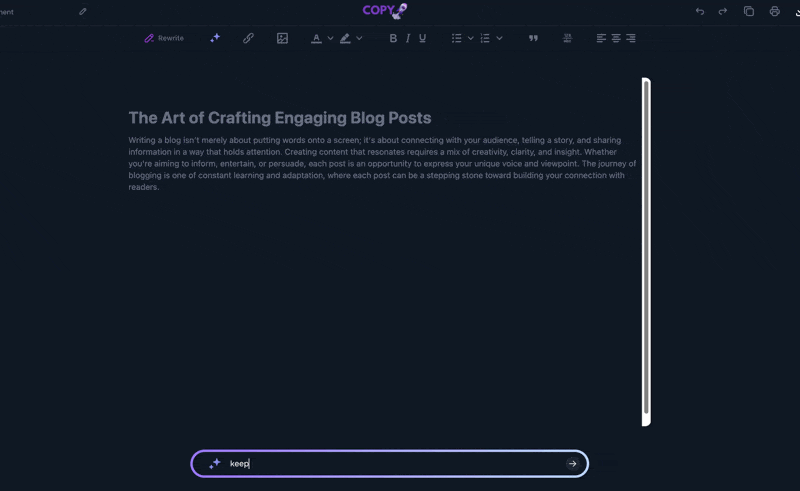Click the AI prompt input field
This screenshot has height=491, width=800.
[x=390, y=463]
